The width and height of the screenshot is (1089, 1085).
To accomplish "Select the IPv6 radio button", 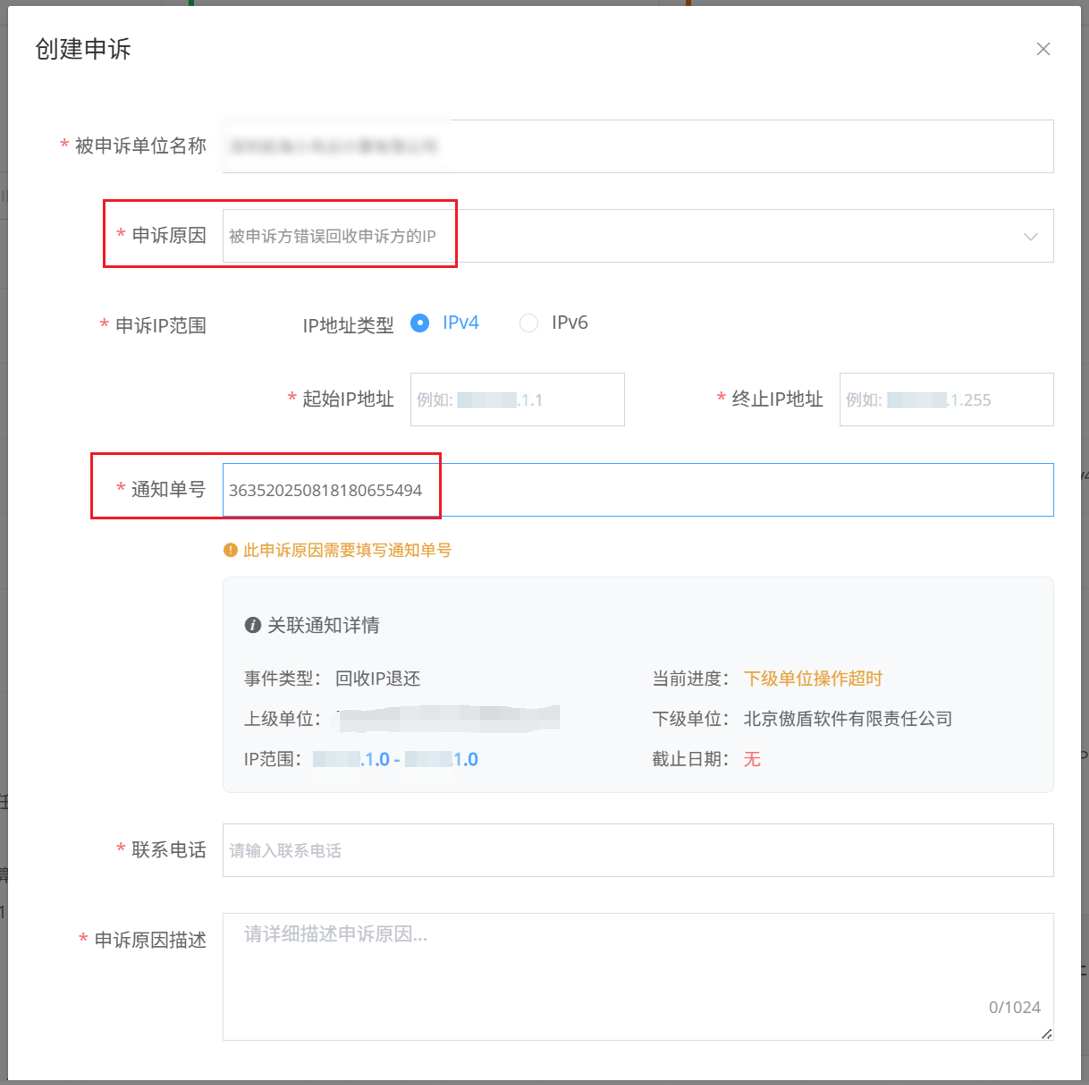I will coord(529,323).
